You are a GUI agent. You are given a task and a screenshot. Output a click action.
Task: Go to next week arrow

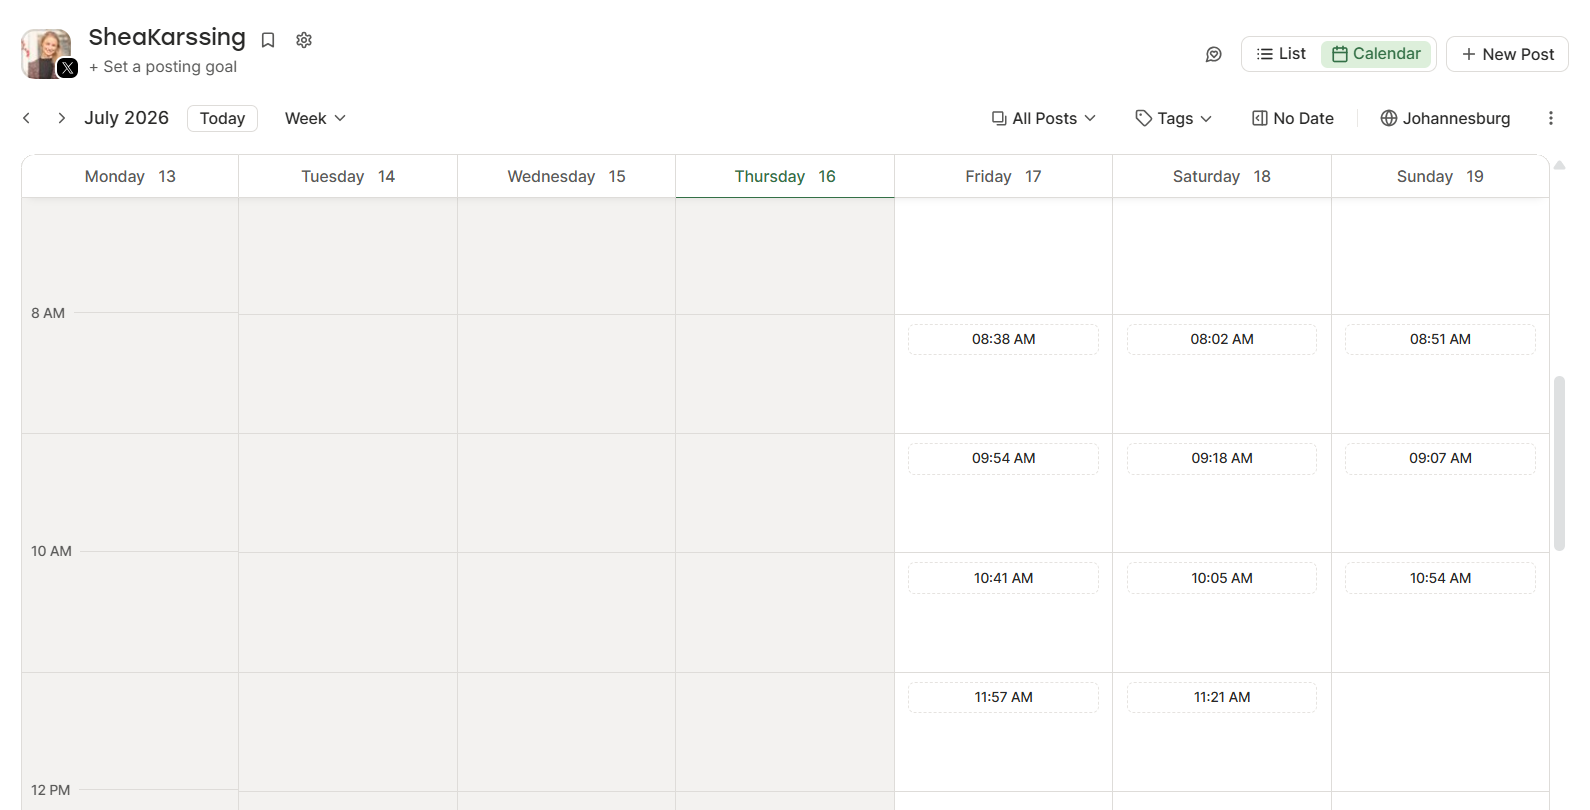point(61,118)
